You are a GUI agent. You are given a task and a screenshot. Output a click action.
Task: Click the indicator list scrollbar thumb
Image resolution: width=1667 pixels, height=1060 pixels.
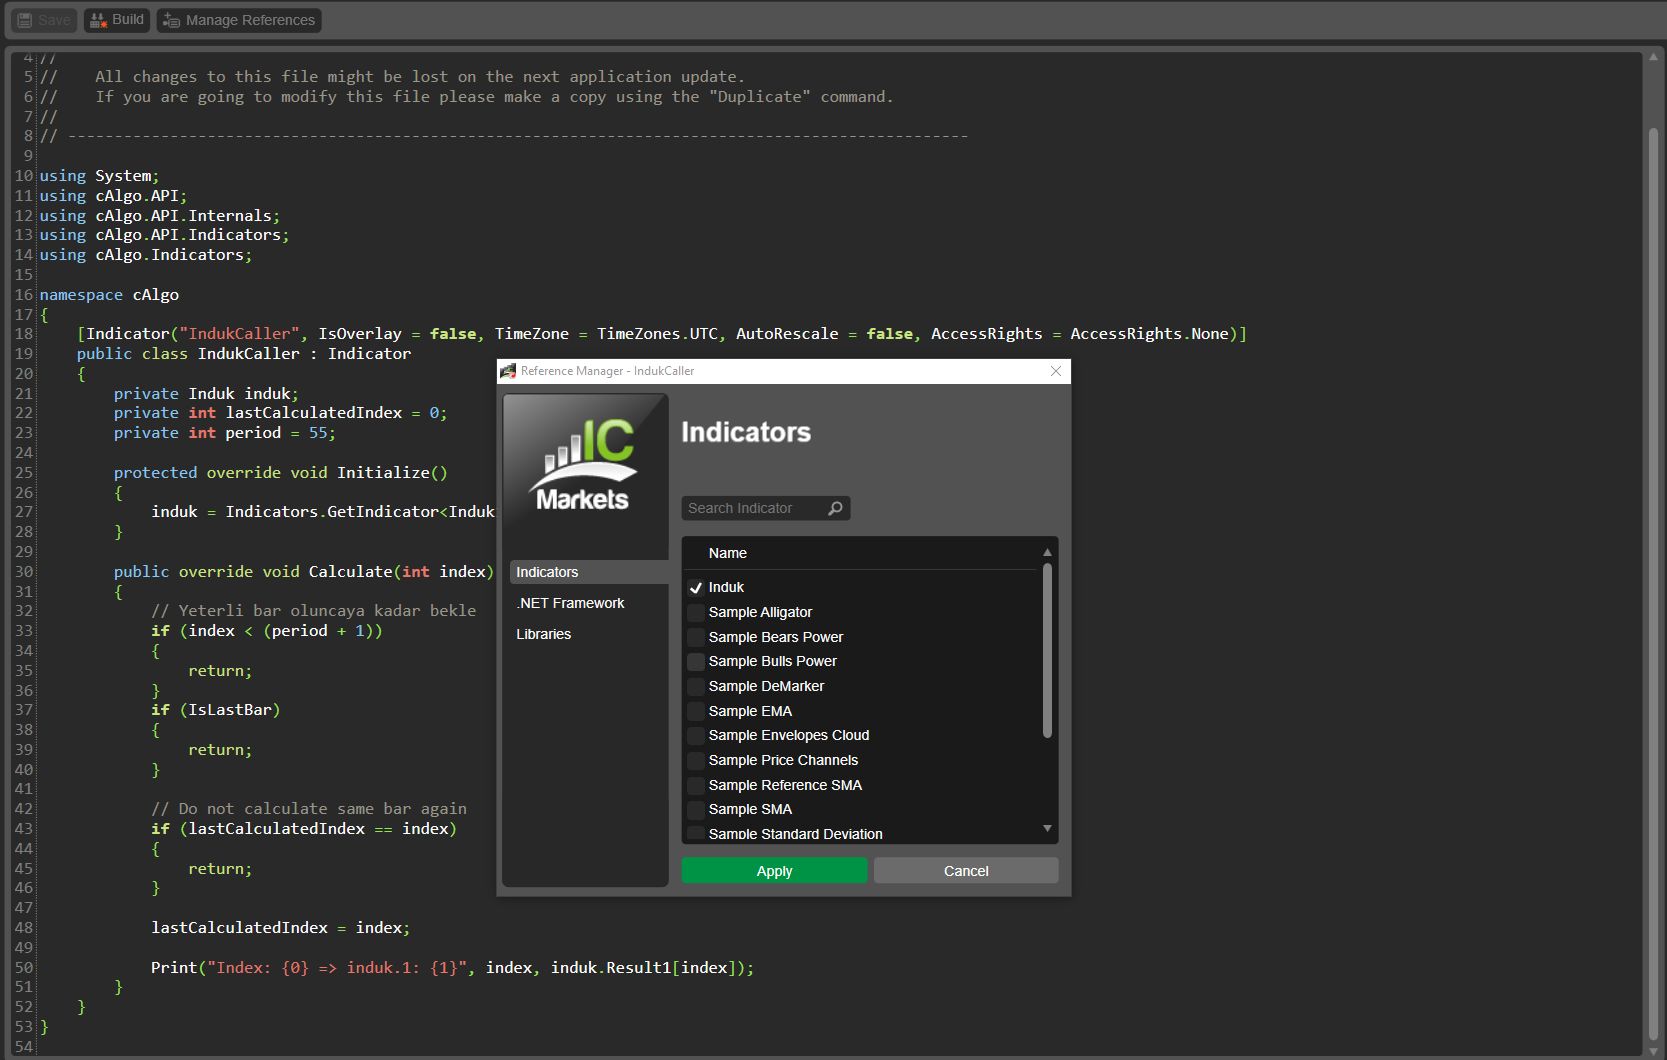(x=1047, y=650)
